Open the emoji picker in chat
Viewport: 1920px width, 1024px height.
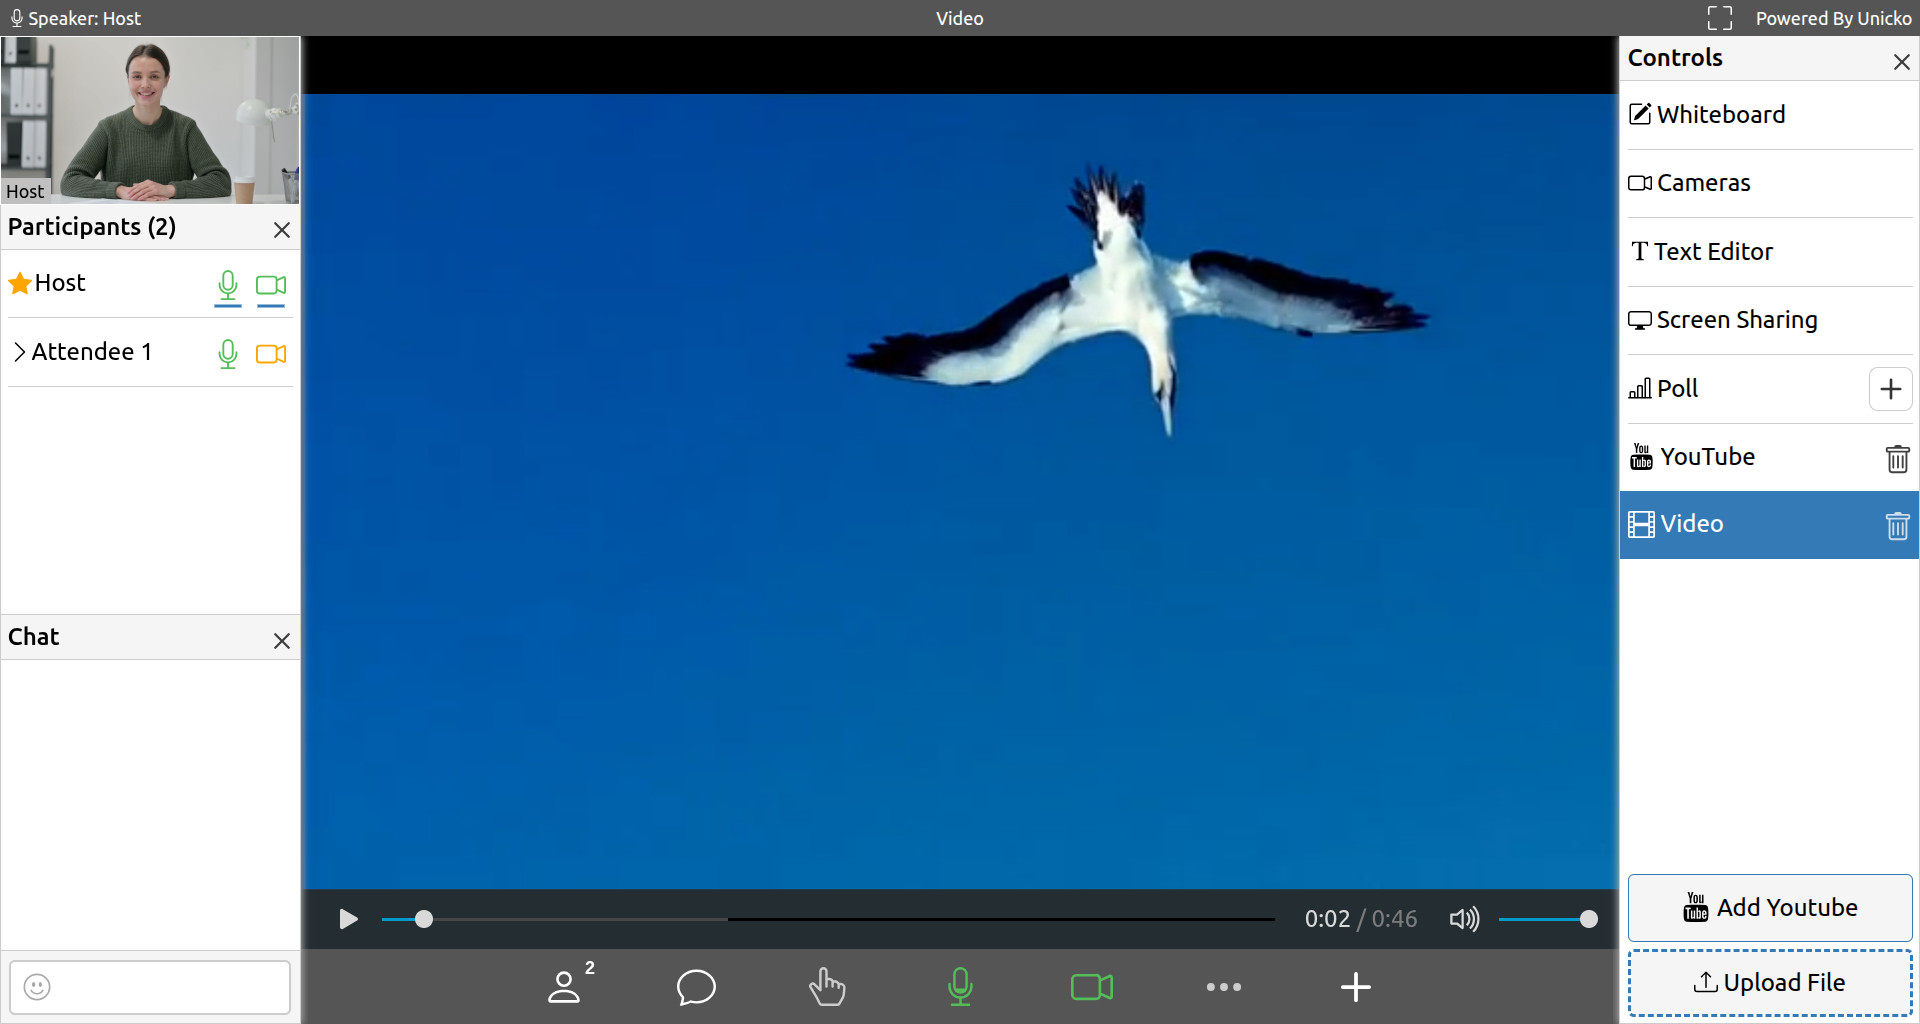[37, 987]
